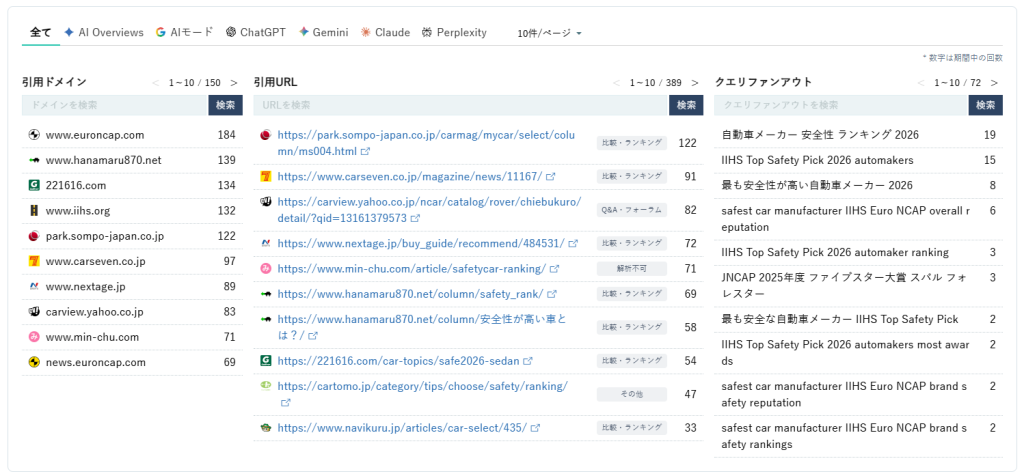
Task: Click the その他 category tag
Action: click(632, 394)
